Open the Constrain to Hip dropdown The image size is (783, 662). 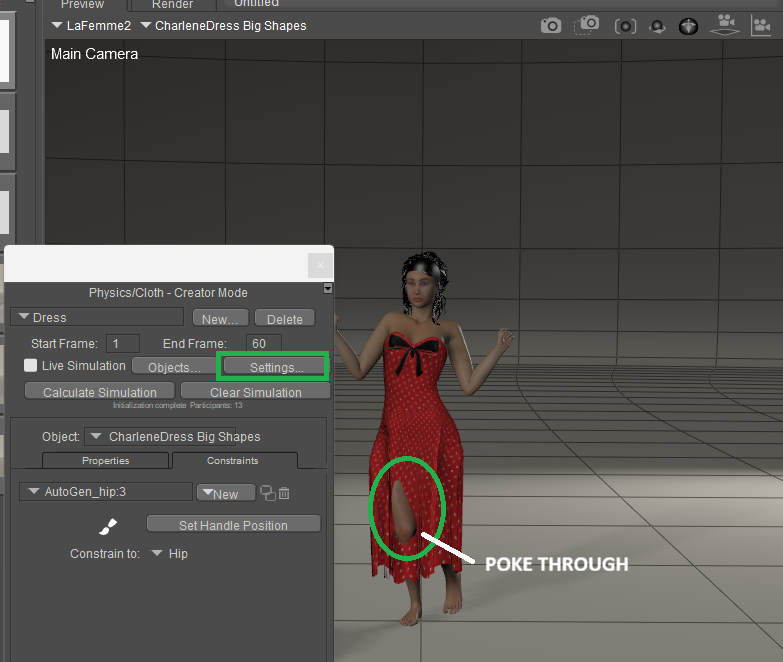click(x=168, y=553)
